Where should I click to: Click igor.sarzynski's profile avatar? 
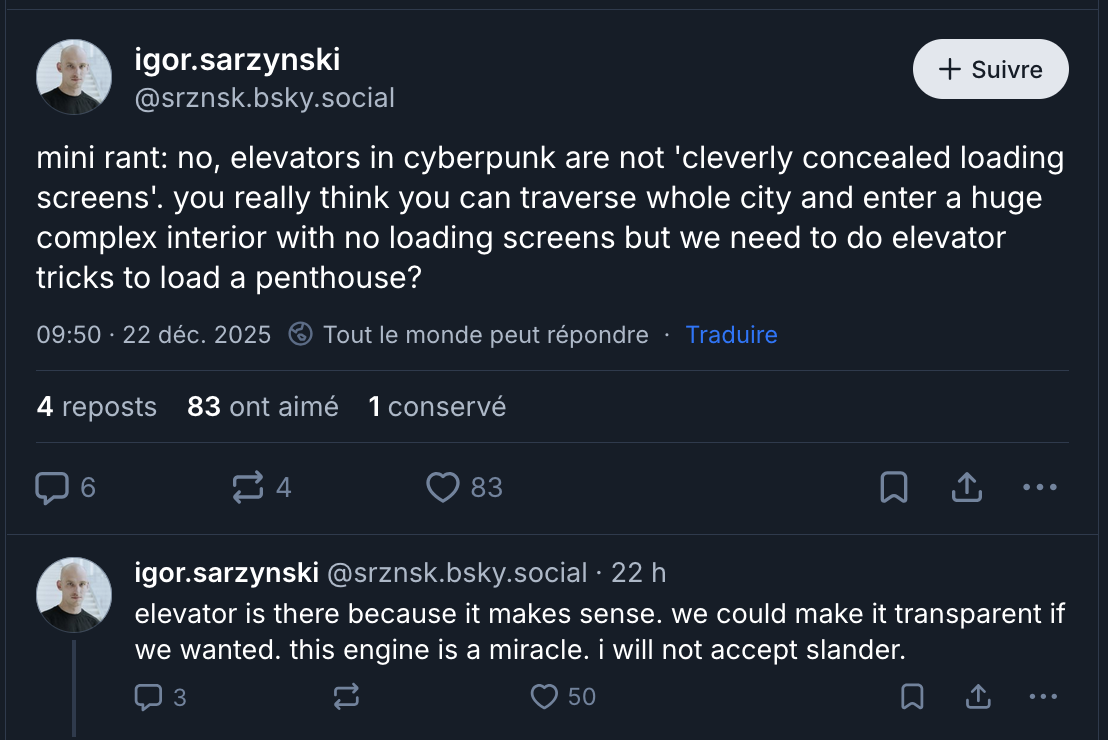click(x=74, y=76)
